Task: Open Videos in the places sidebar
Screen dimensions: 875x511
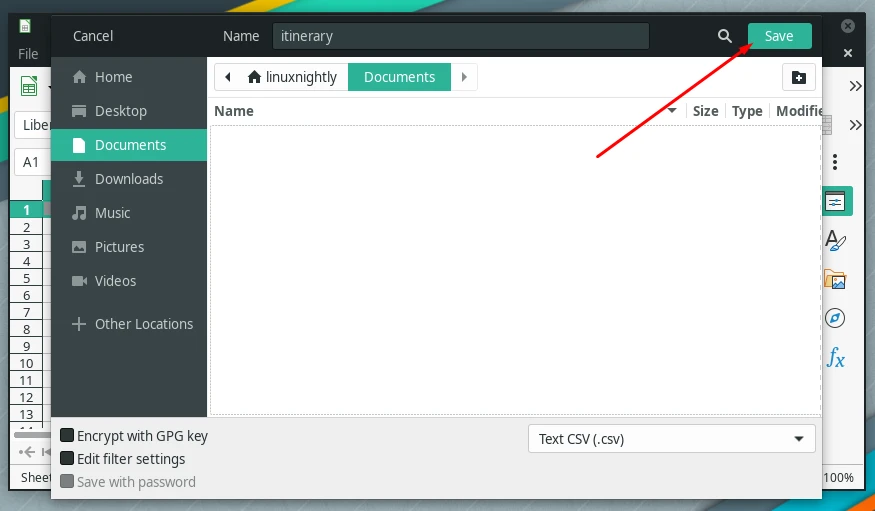Action: click(x=129, y=281)
